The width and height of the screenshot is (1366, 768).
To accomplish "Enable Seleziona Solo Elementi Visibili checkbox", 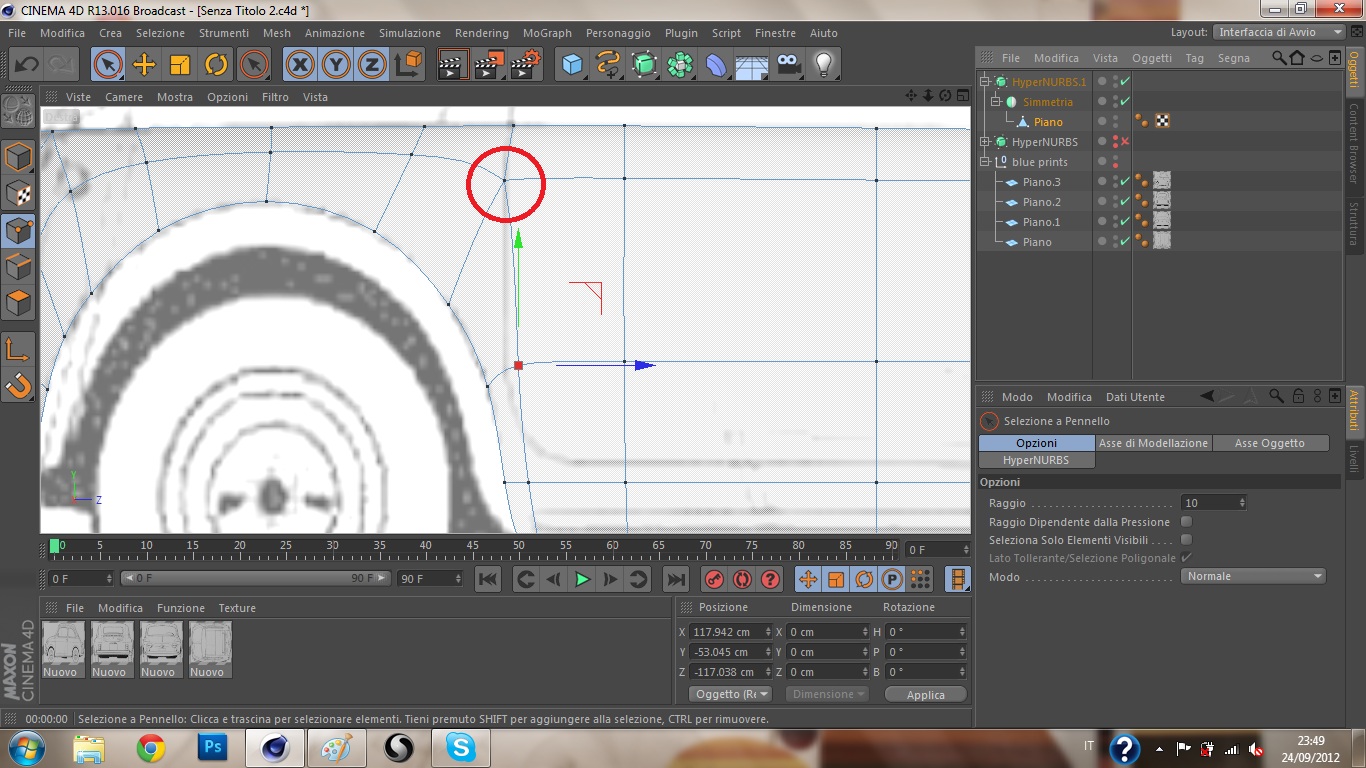I will pos(1187,540).
